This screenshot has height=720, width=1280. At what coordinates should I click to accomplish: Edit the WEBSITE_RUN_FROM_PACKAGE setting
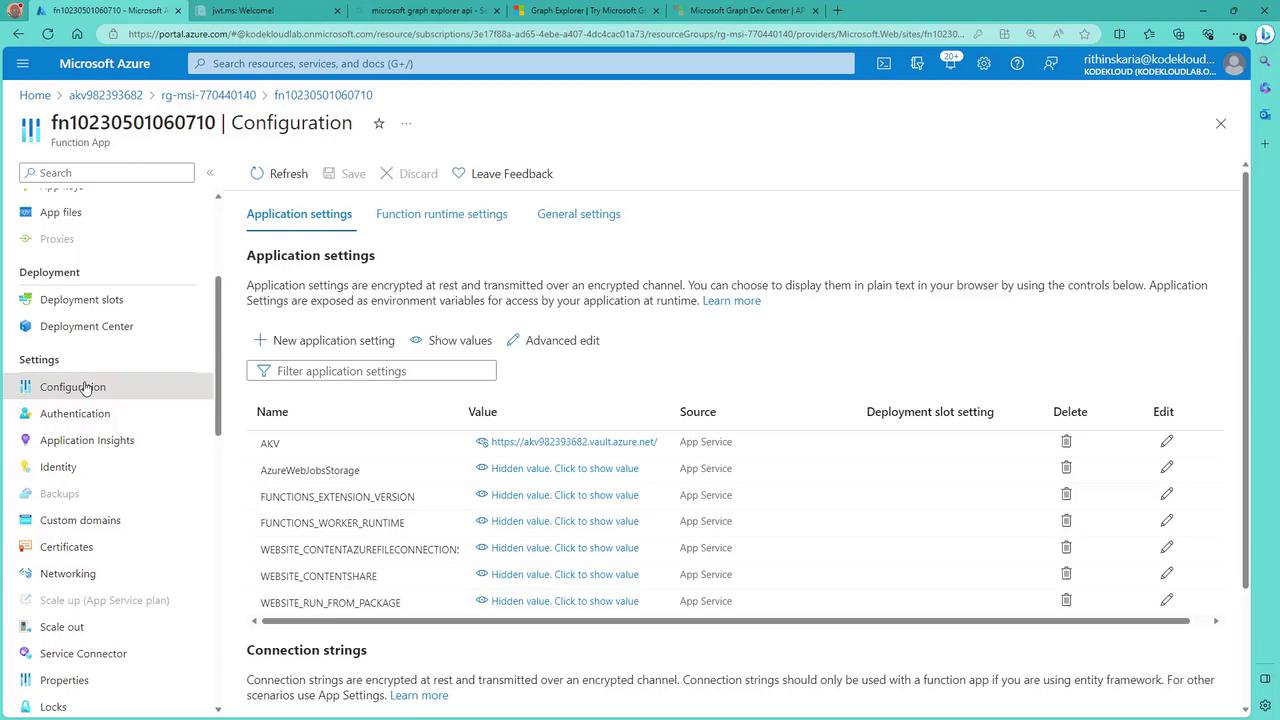tap(1166, 600)
